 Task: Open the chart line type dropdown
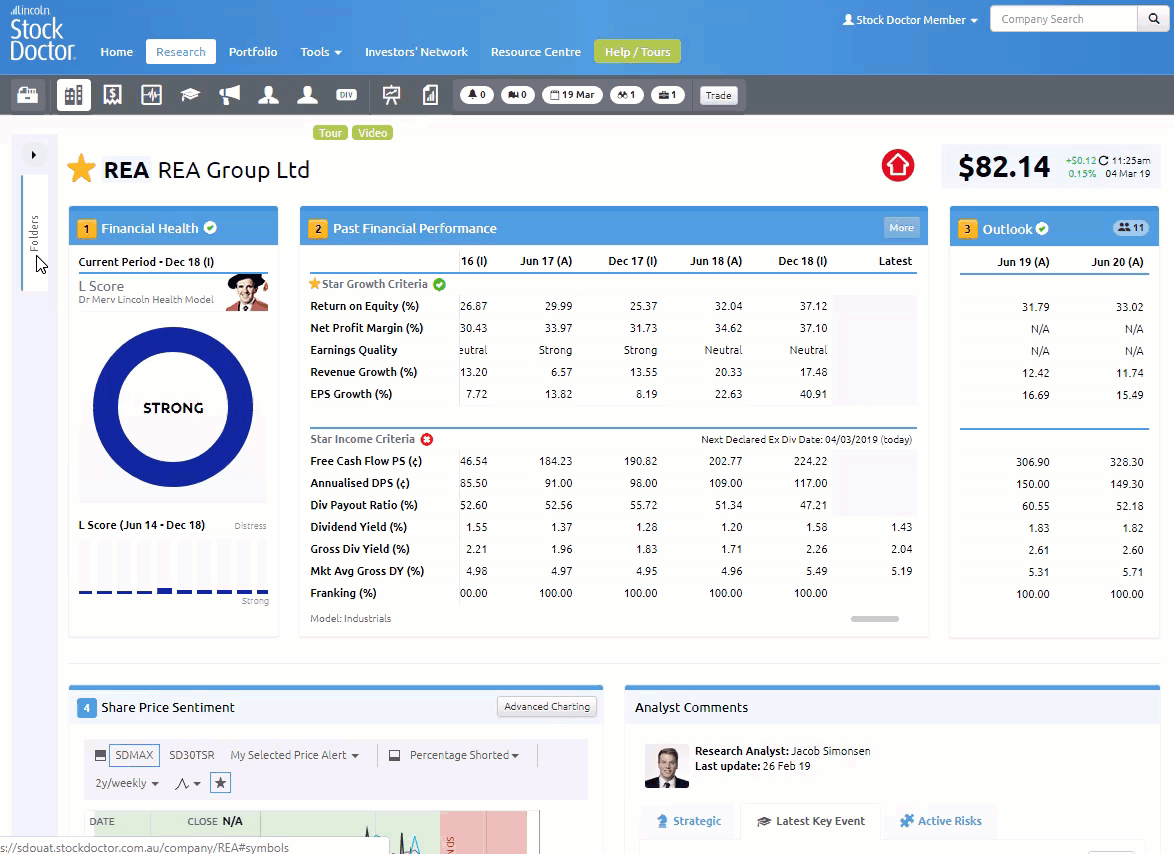[x=187, y=784]
